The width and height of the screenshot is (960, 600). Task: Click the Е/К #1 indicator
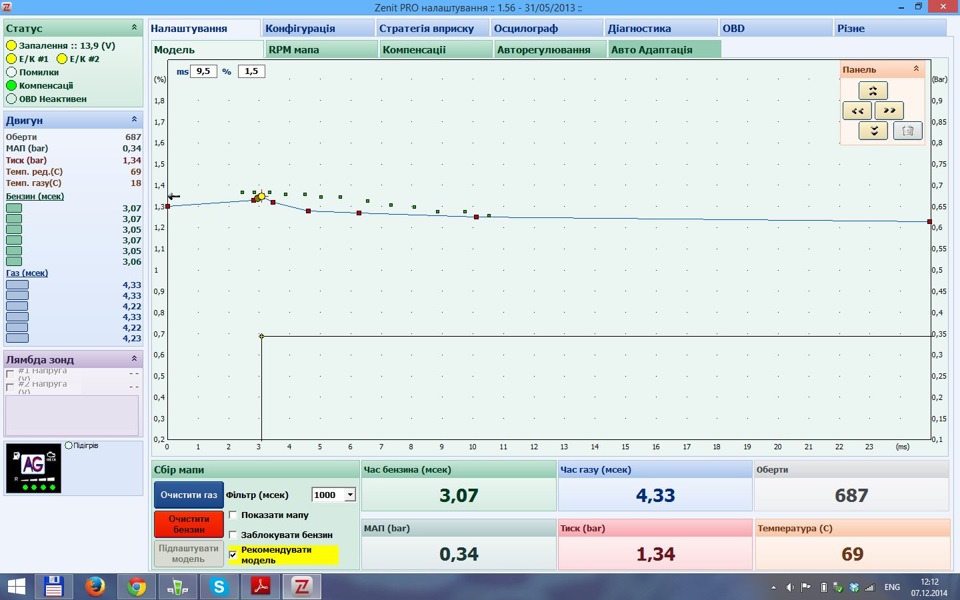click(11, 59)
